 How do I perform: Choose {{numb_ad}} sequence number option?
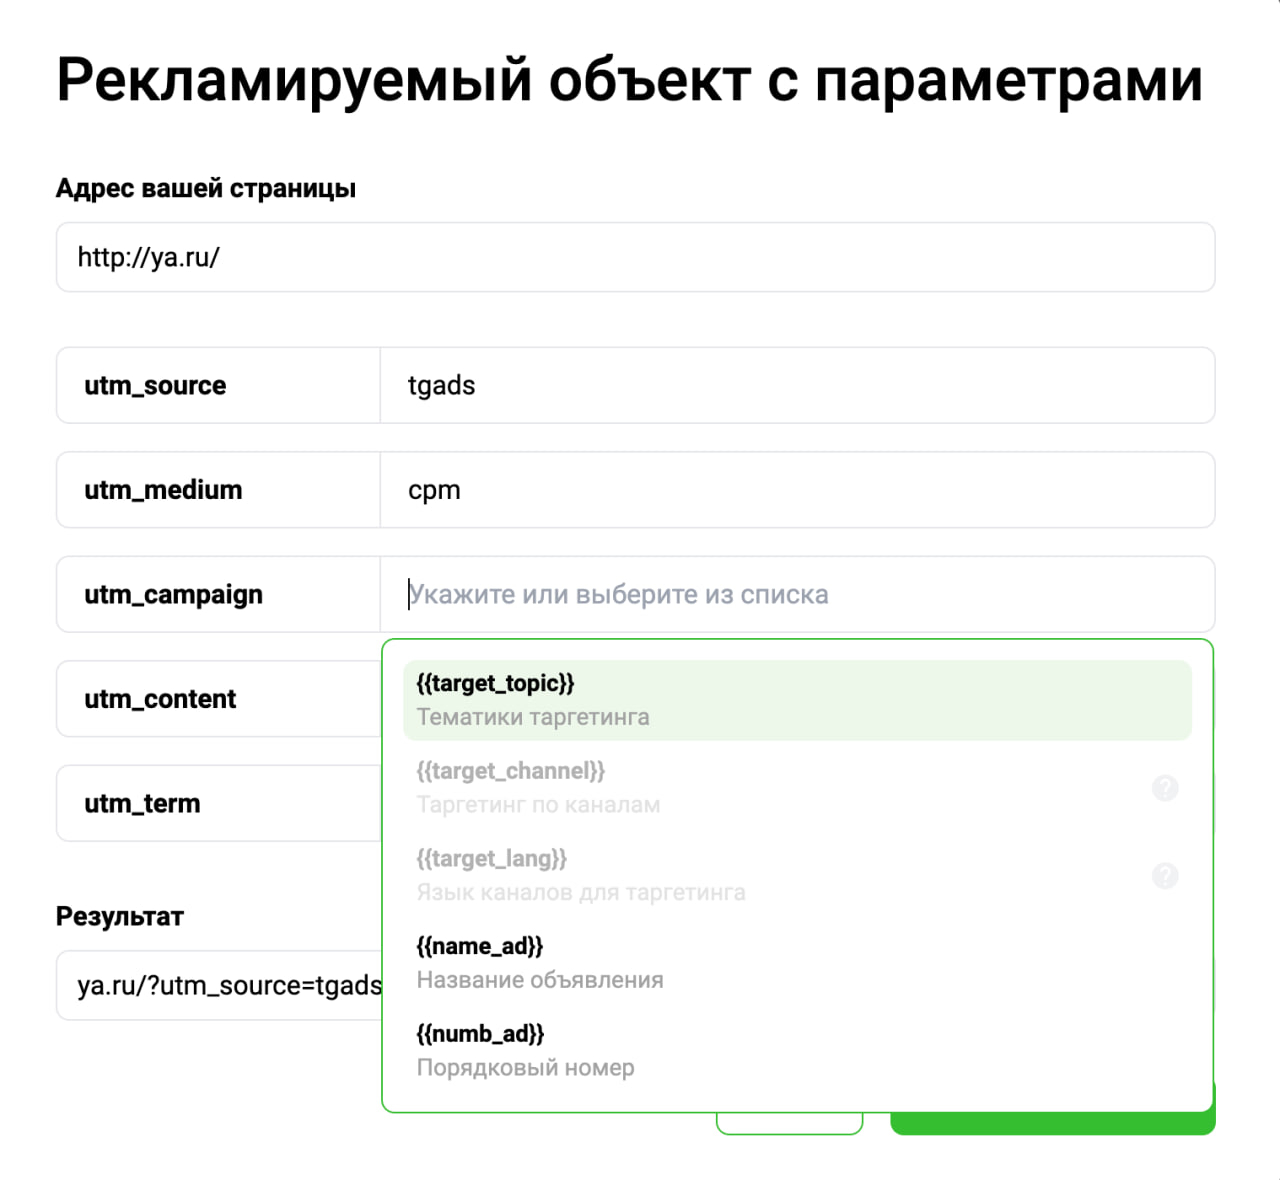[x=797, y=1050]
